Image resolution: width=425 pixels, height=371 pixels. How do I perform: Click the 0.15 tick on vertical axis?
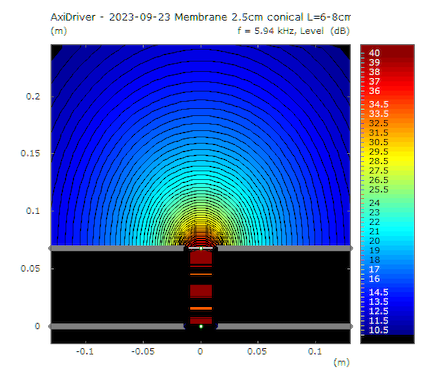30,154
